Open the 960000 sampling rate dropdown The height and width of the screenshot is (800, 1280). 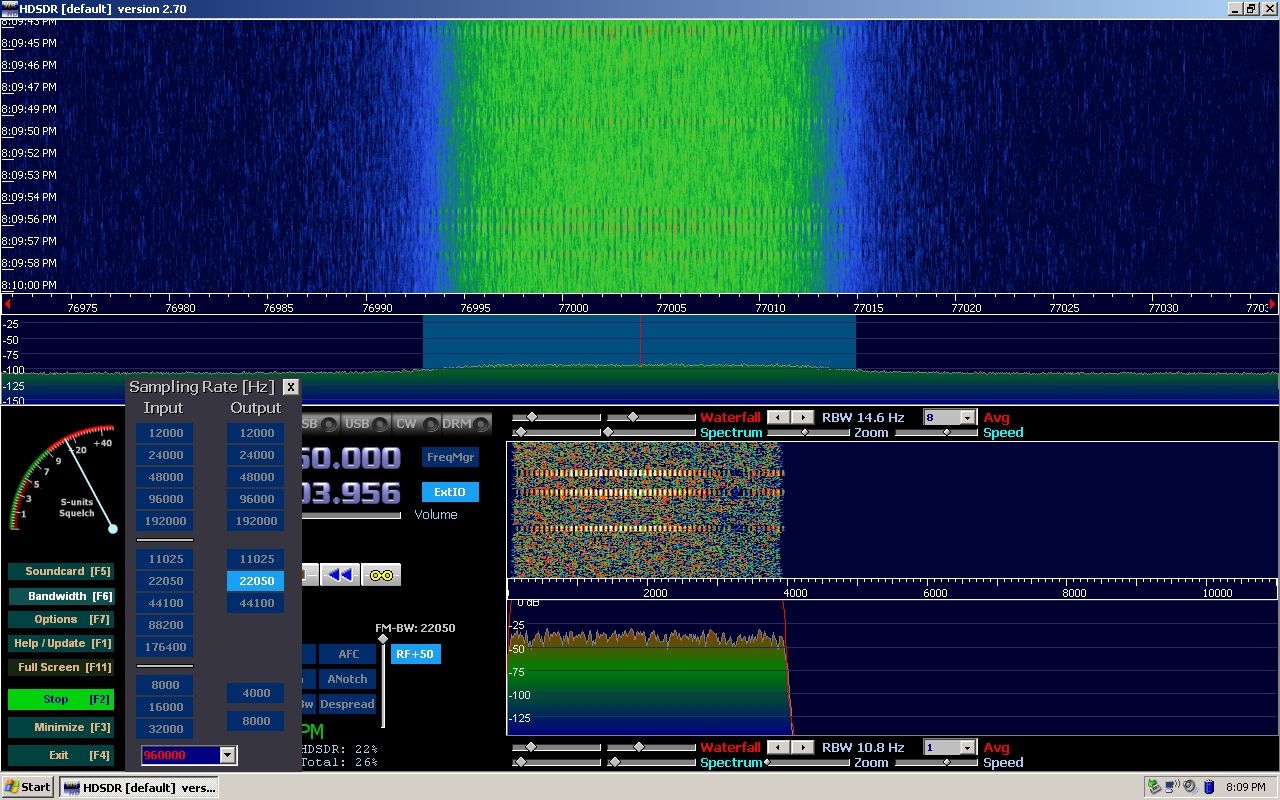tap(227, 755)
